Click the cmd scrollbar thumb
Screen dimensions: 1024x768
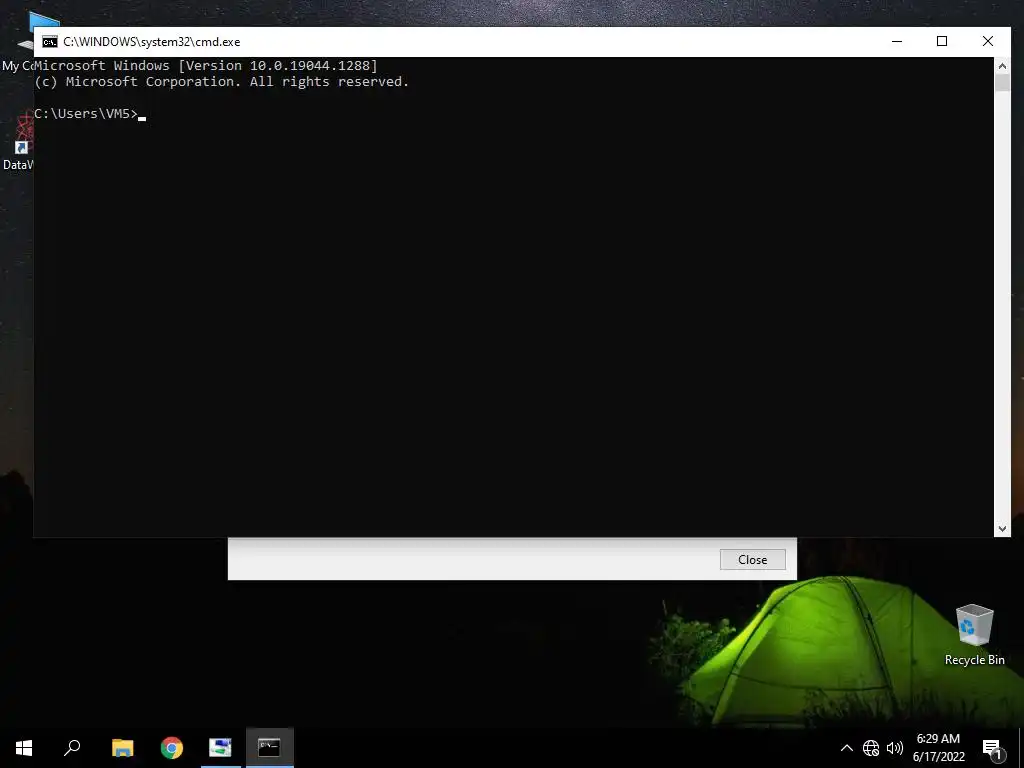(x=1002, y=83)
